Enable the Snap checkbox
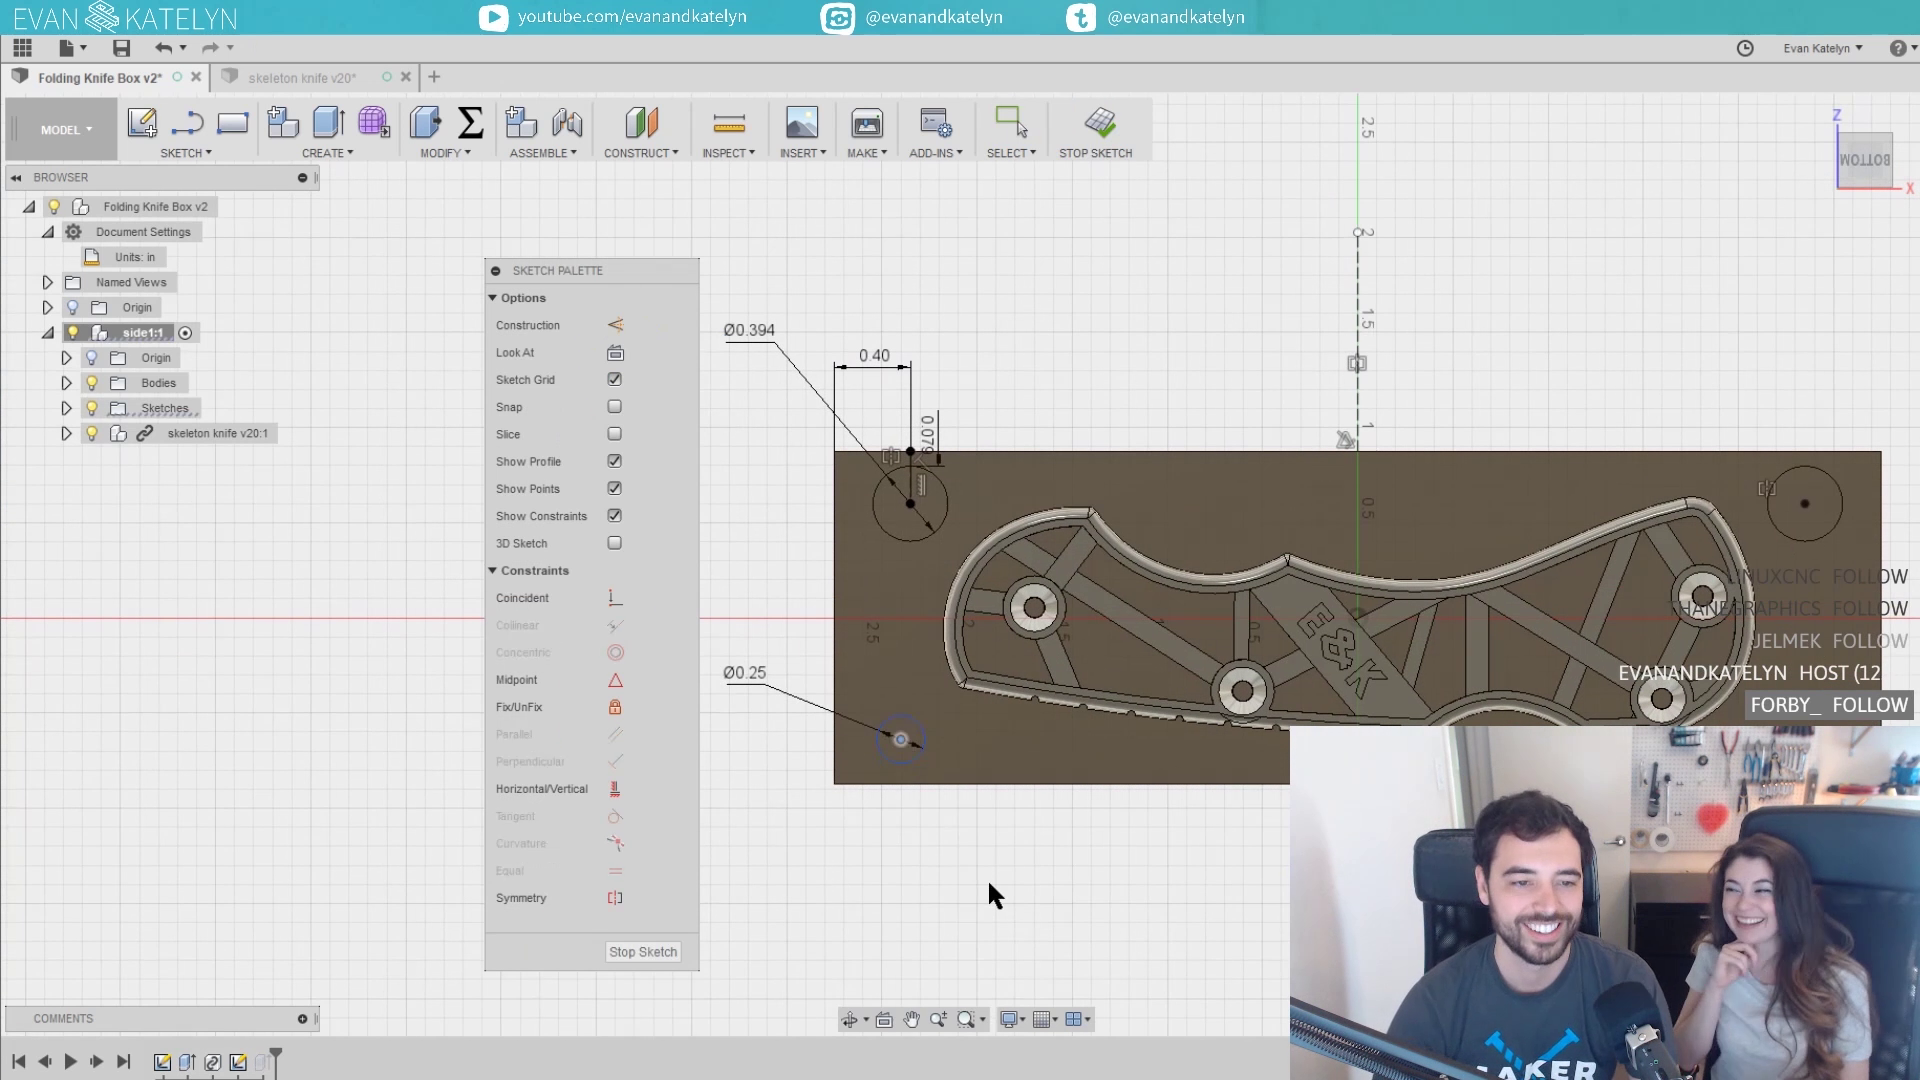 tap(614, 406)
